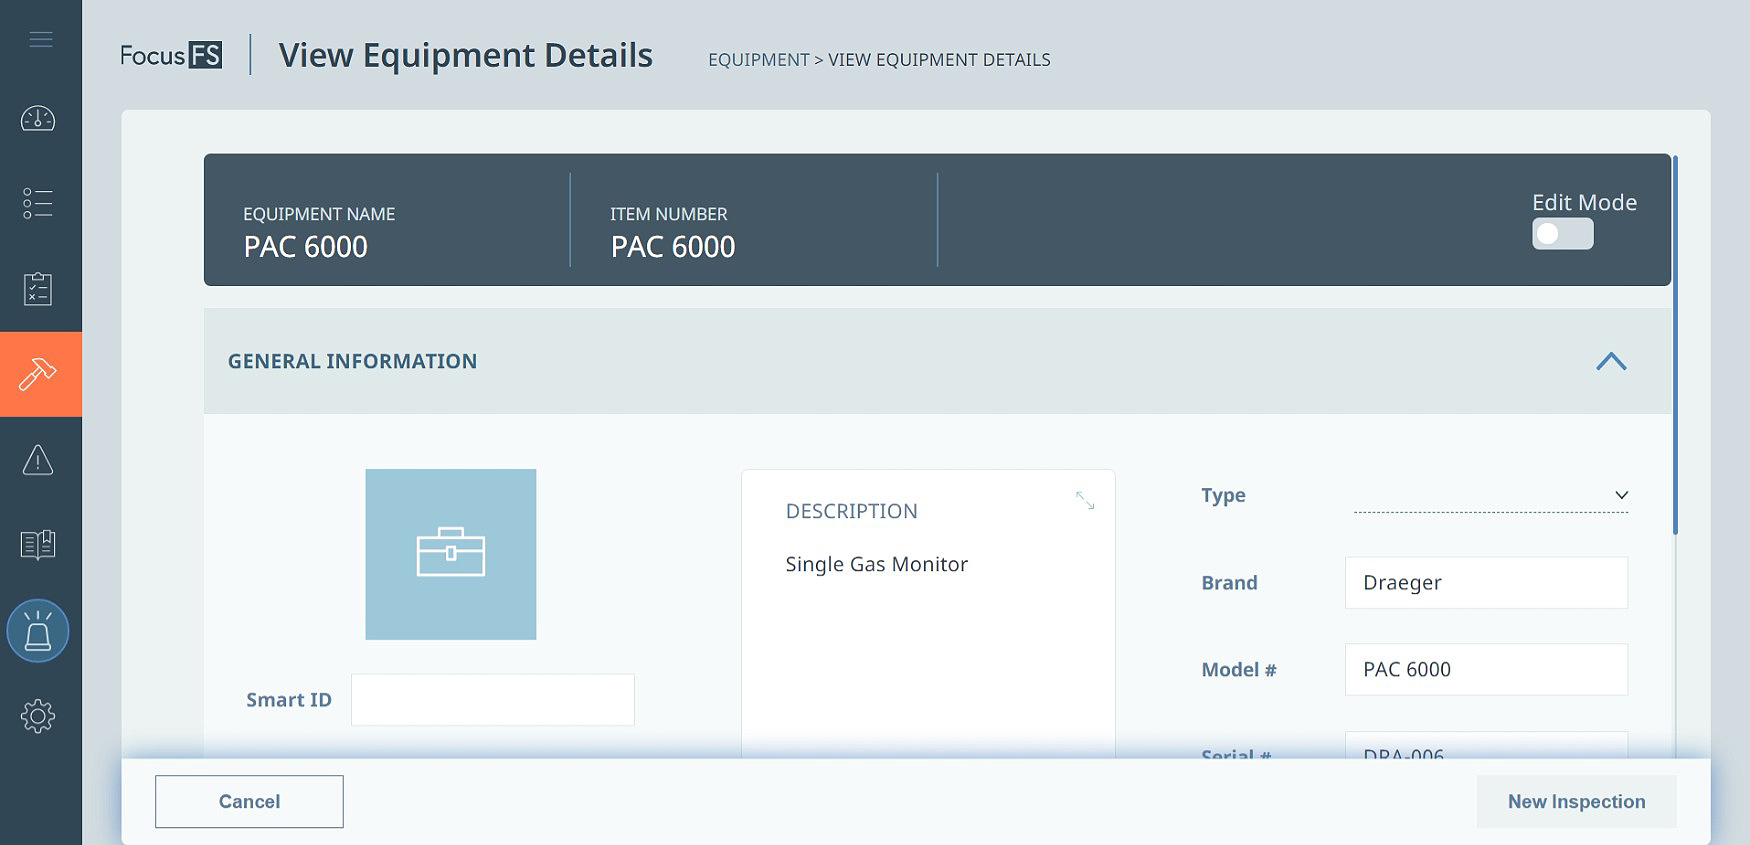Click the Brand field containing Draeger

click(1486, 583)
